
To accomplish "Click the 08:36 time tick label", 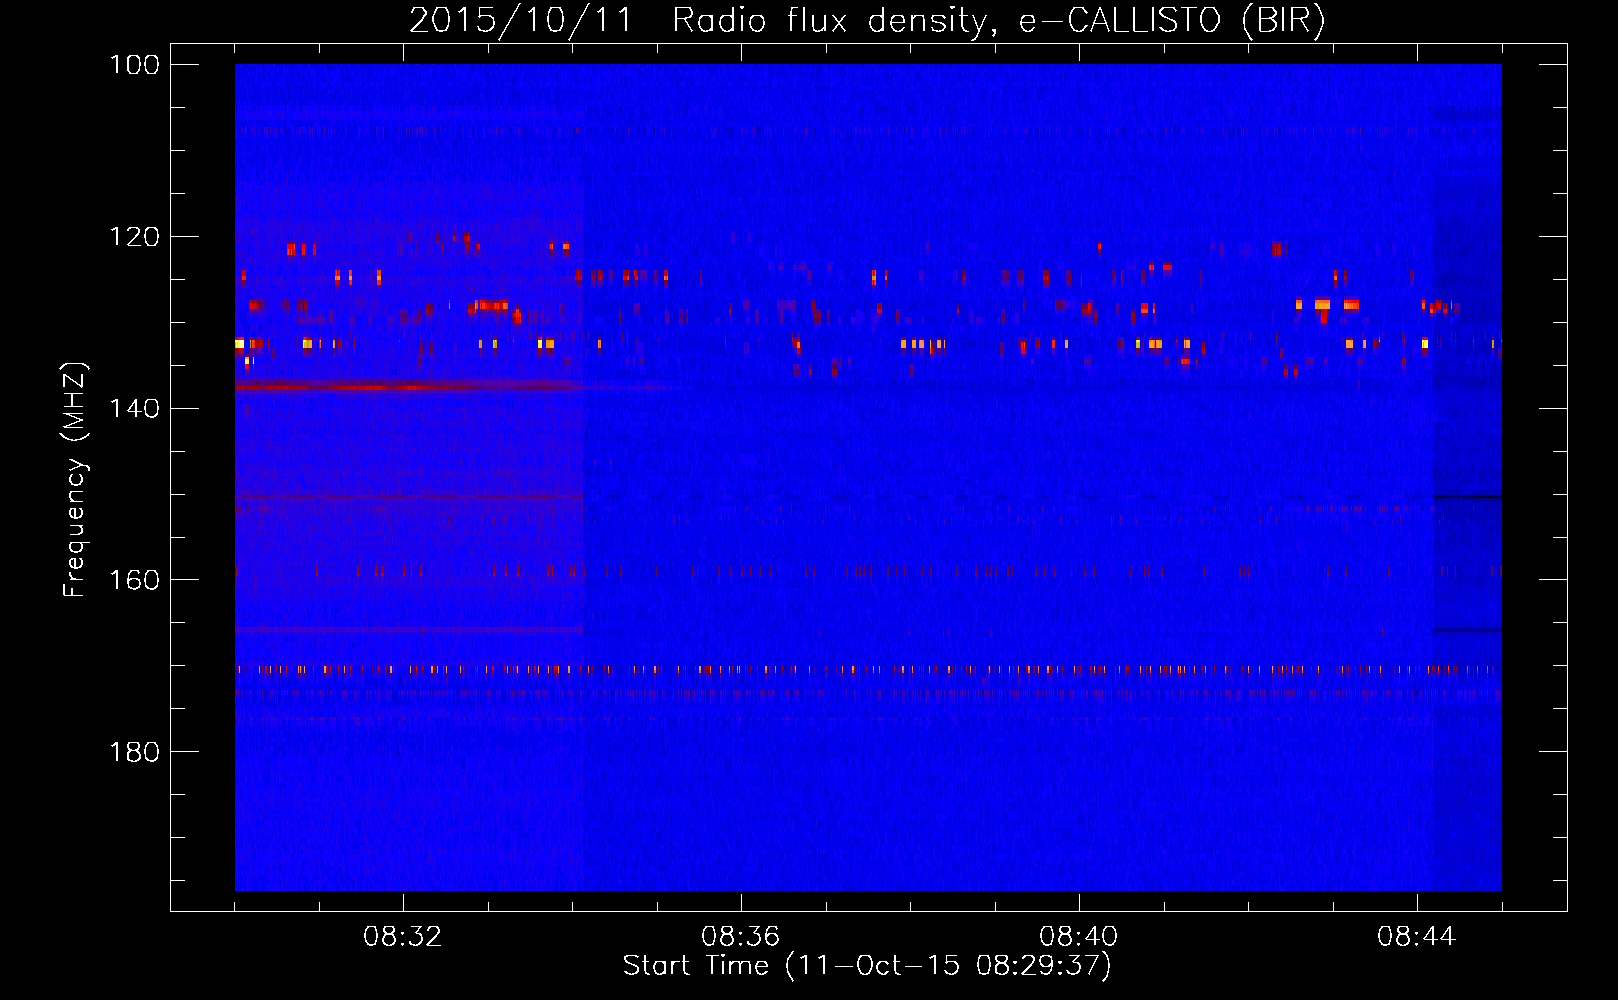I will [x=741, y=937].
